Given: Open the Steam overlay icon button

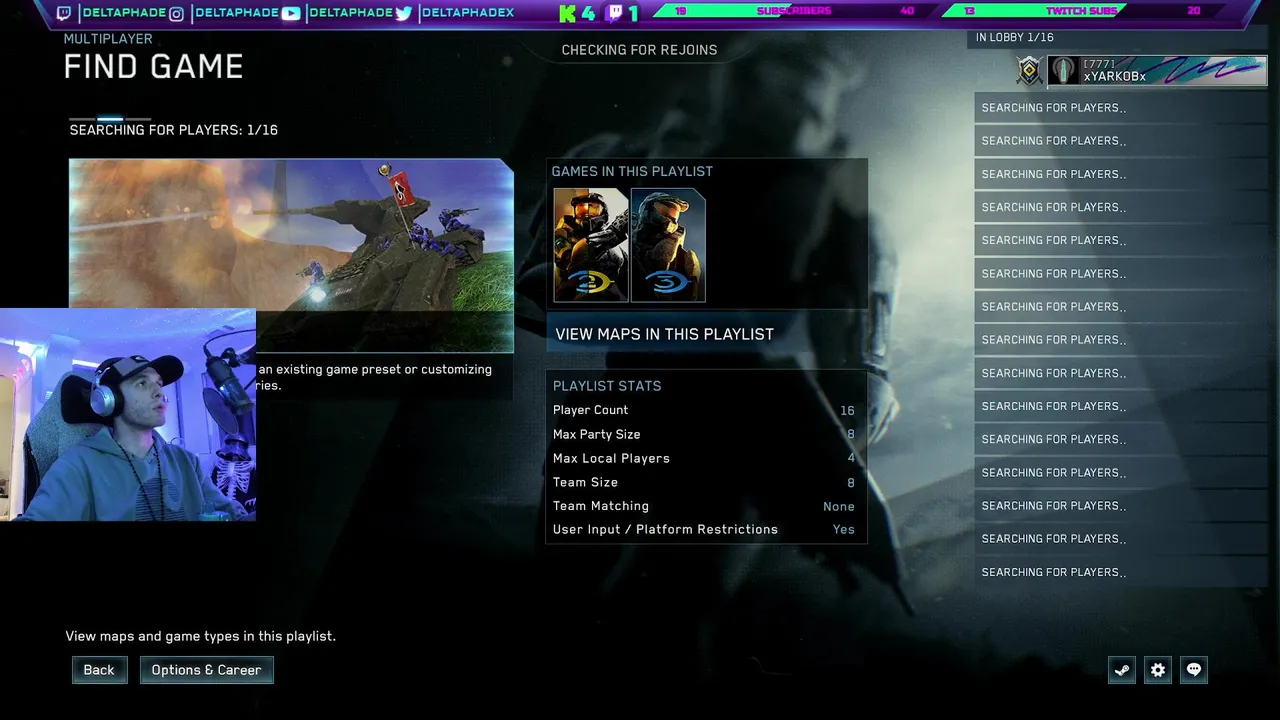Looking at the screenshot, I should tap(1122, 670).
